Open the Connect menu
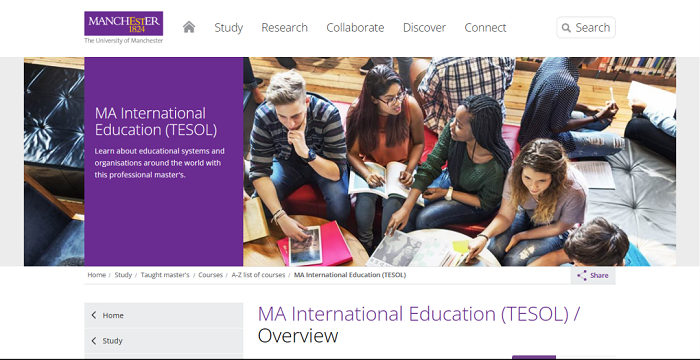The height and width of the screenshot is (360, 700). coord(485,28)
